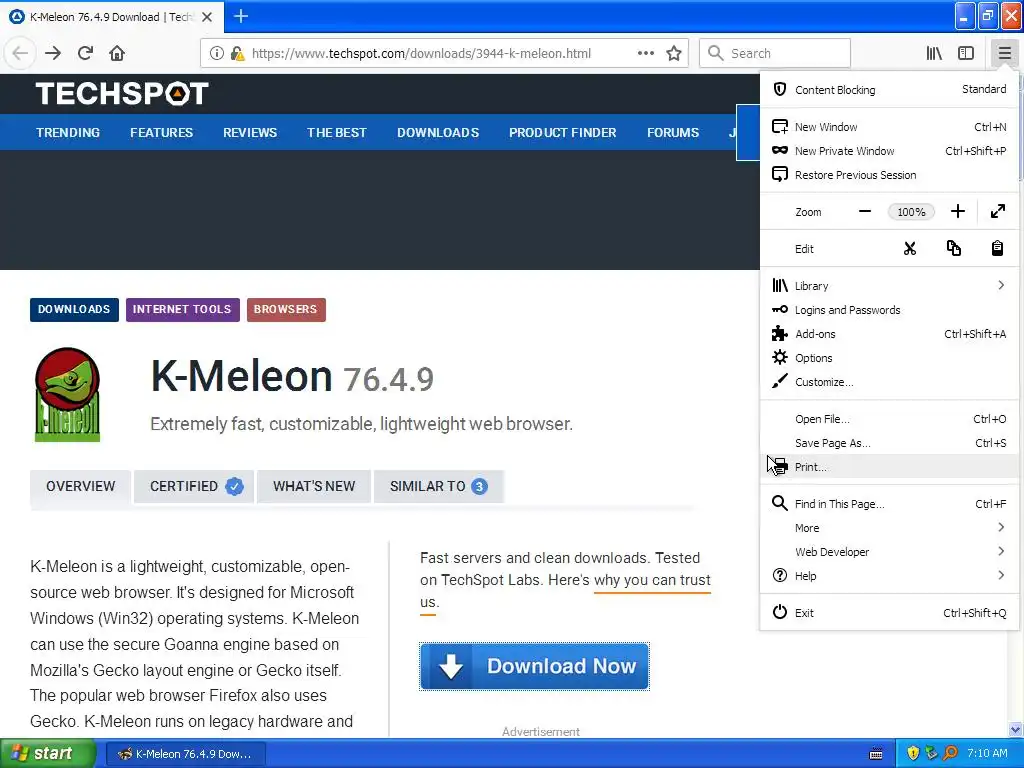Open Logins and Passwords
1024x768 pixels.
click(x=889, y=310)
